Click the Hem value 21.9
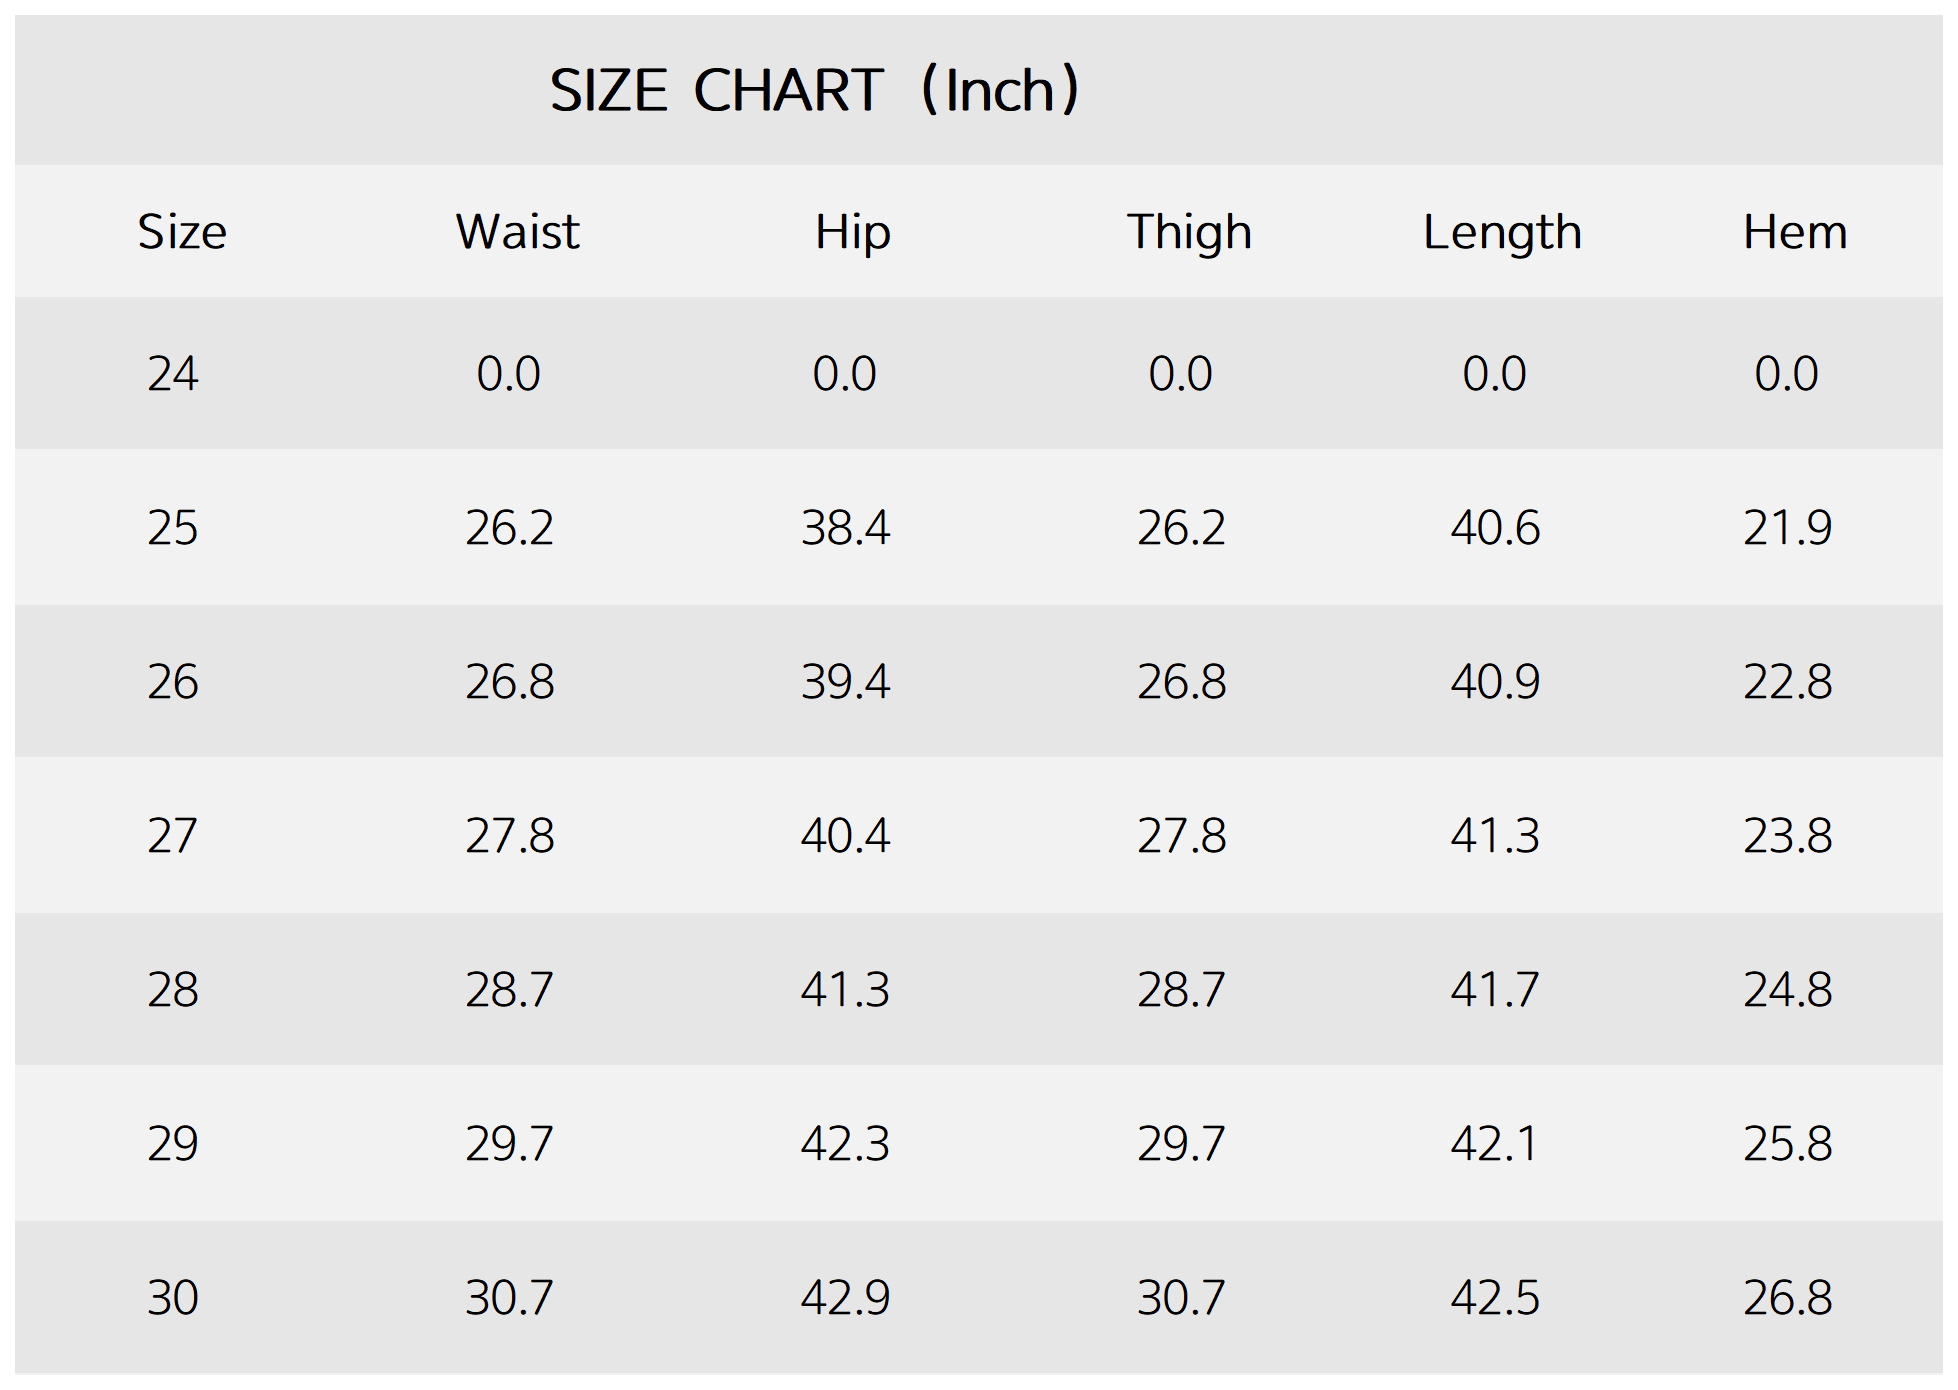1958x1390 pixels. (x=1787, y=528)
